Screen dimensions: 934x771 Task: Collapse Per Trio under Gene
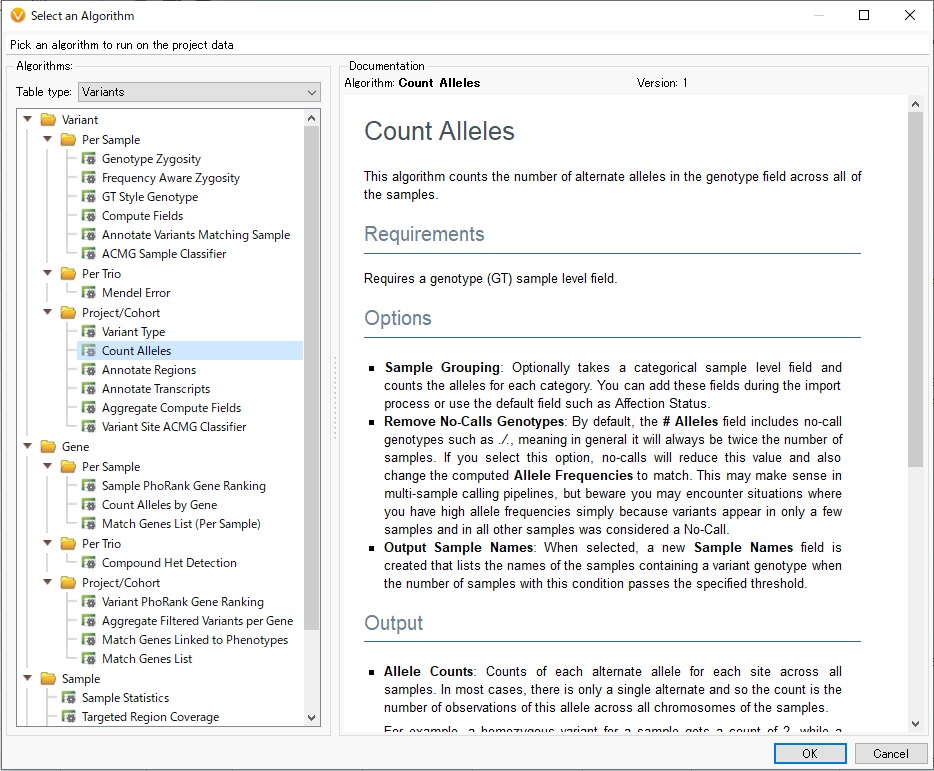(48, 543)
